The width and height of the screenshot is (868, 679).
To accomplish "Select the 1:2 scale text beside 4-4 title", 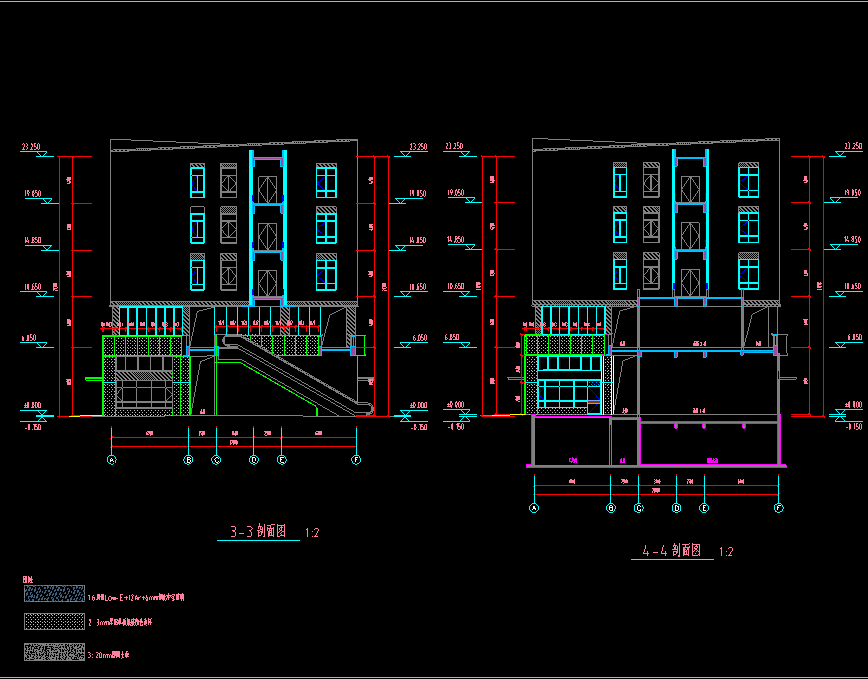I will click(727, 552).
